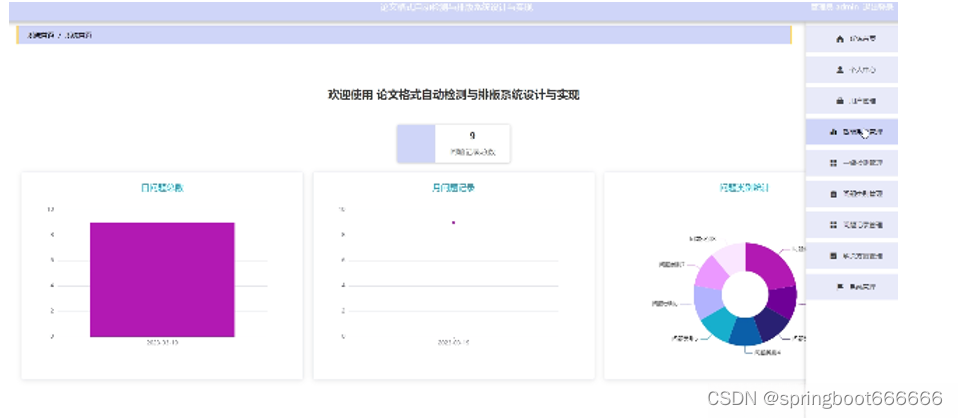Click 退出登录 logout link in header
Screen dimensions: 958x418
point(878,7)
